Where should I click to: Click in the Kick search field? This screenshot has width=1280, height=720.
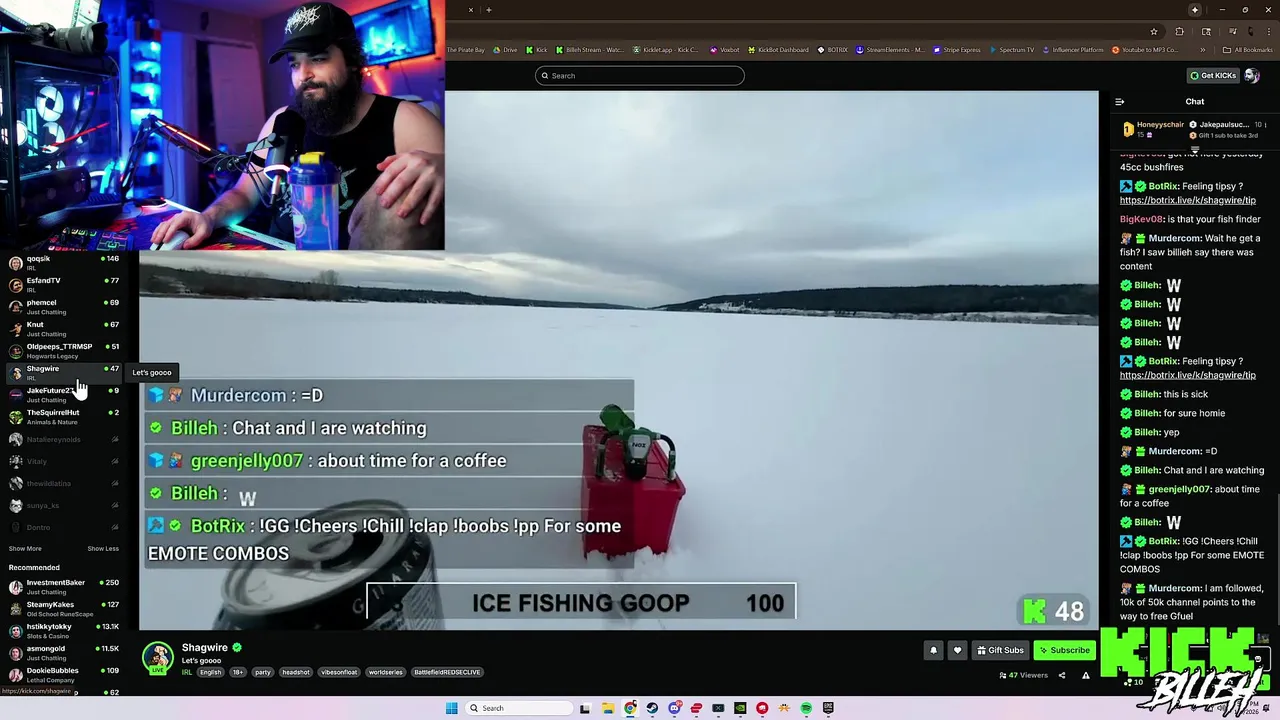tap(640, 76)
